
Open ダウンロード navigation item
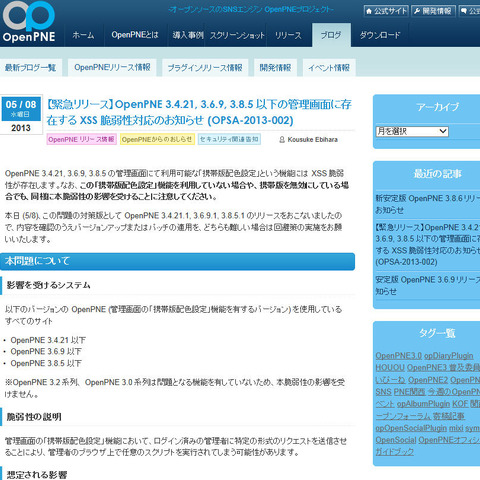380,35
